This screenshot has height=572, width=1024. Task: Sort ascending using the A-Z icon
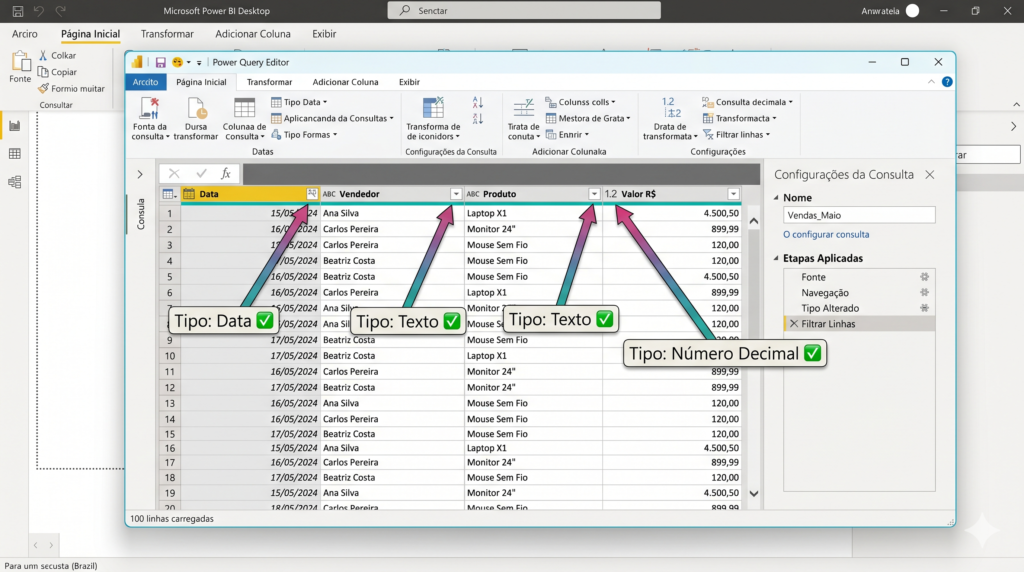477,103
